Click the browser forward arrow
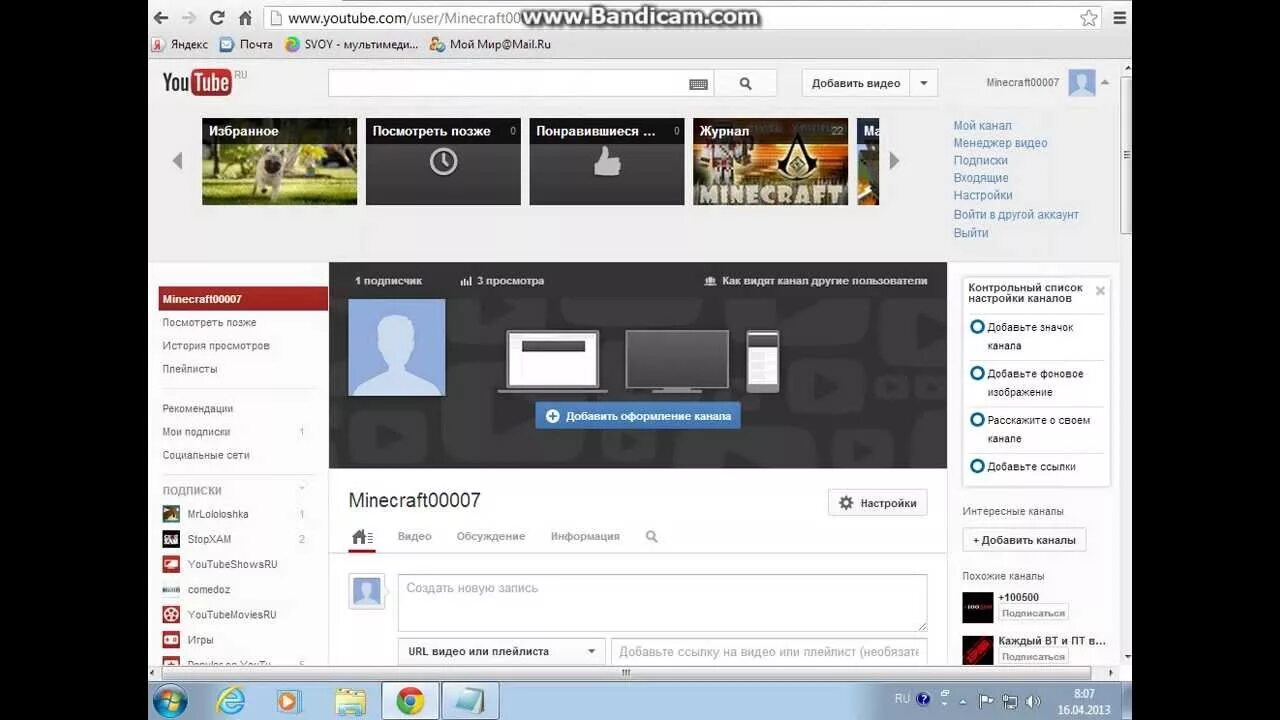This screenshot has width=1280, height=720. point(188,18)
